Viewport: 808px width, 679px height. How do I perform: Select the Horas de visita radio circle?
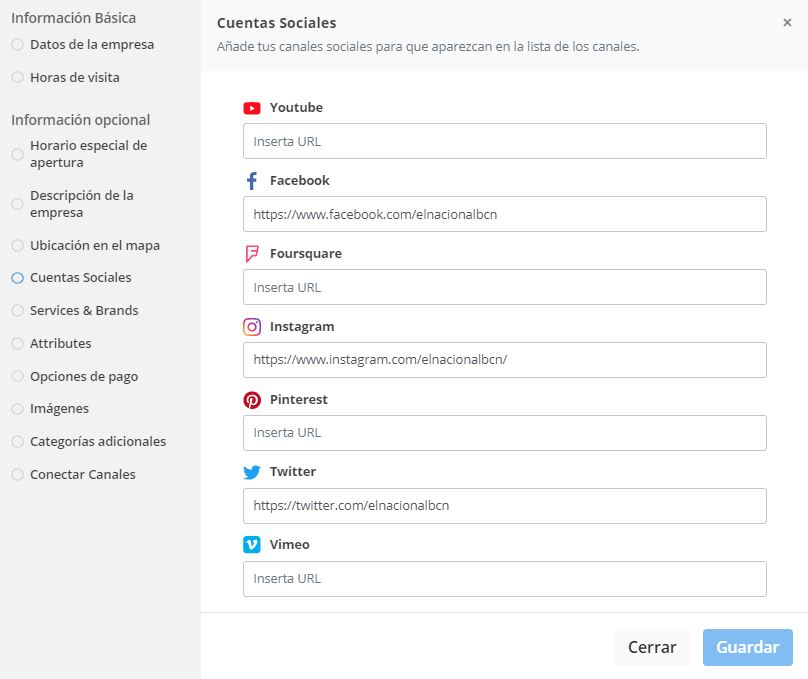[x=17, y=77]
